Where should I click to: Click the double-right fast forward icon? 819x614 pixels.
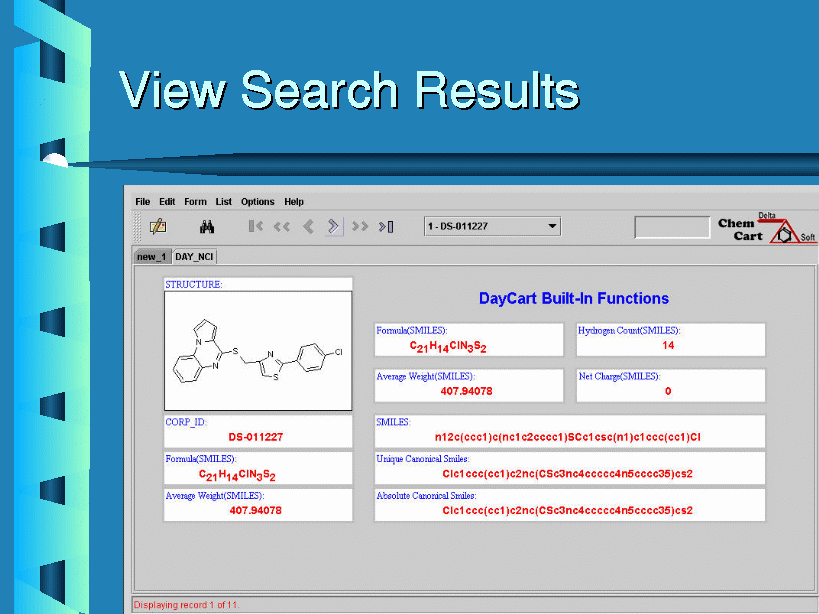click(360, 227)
